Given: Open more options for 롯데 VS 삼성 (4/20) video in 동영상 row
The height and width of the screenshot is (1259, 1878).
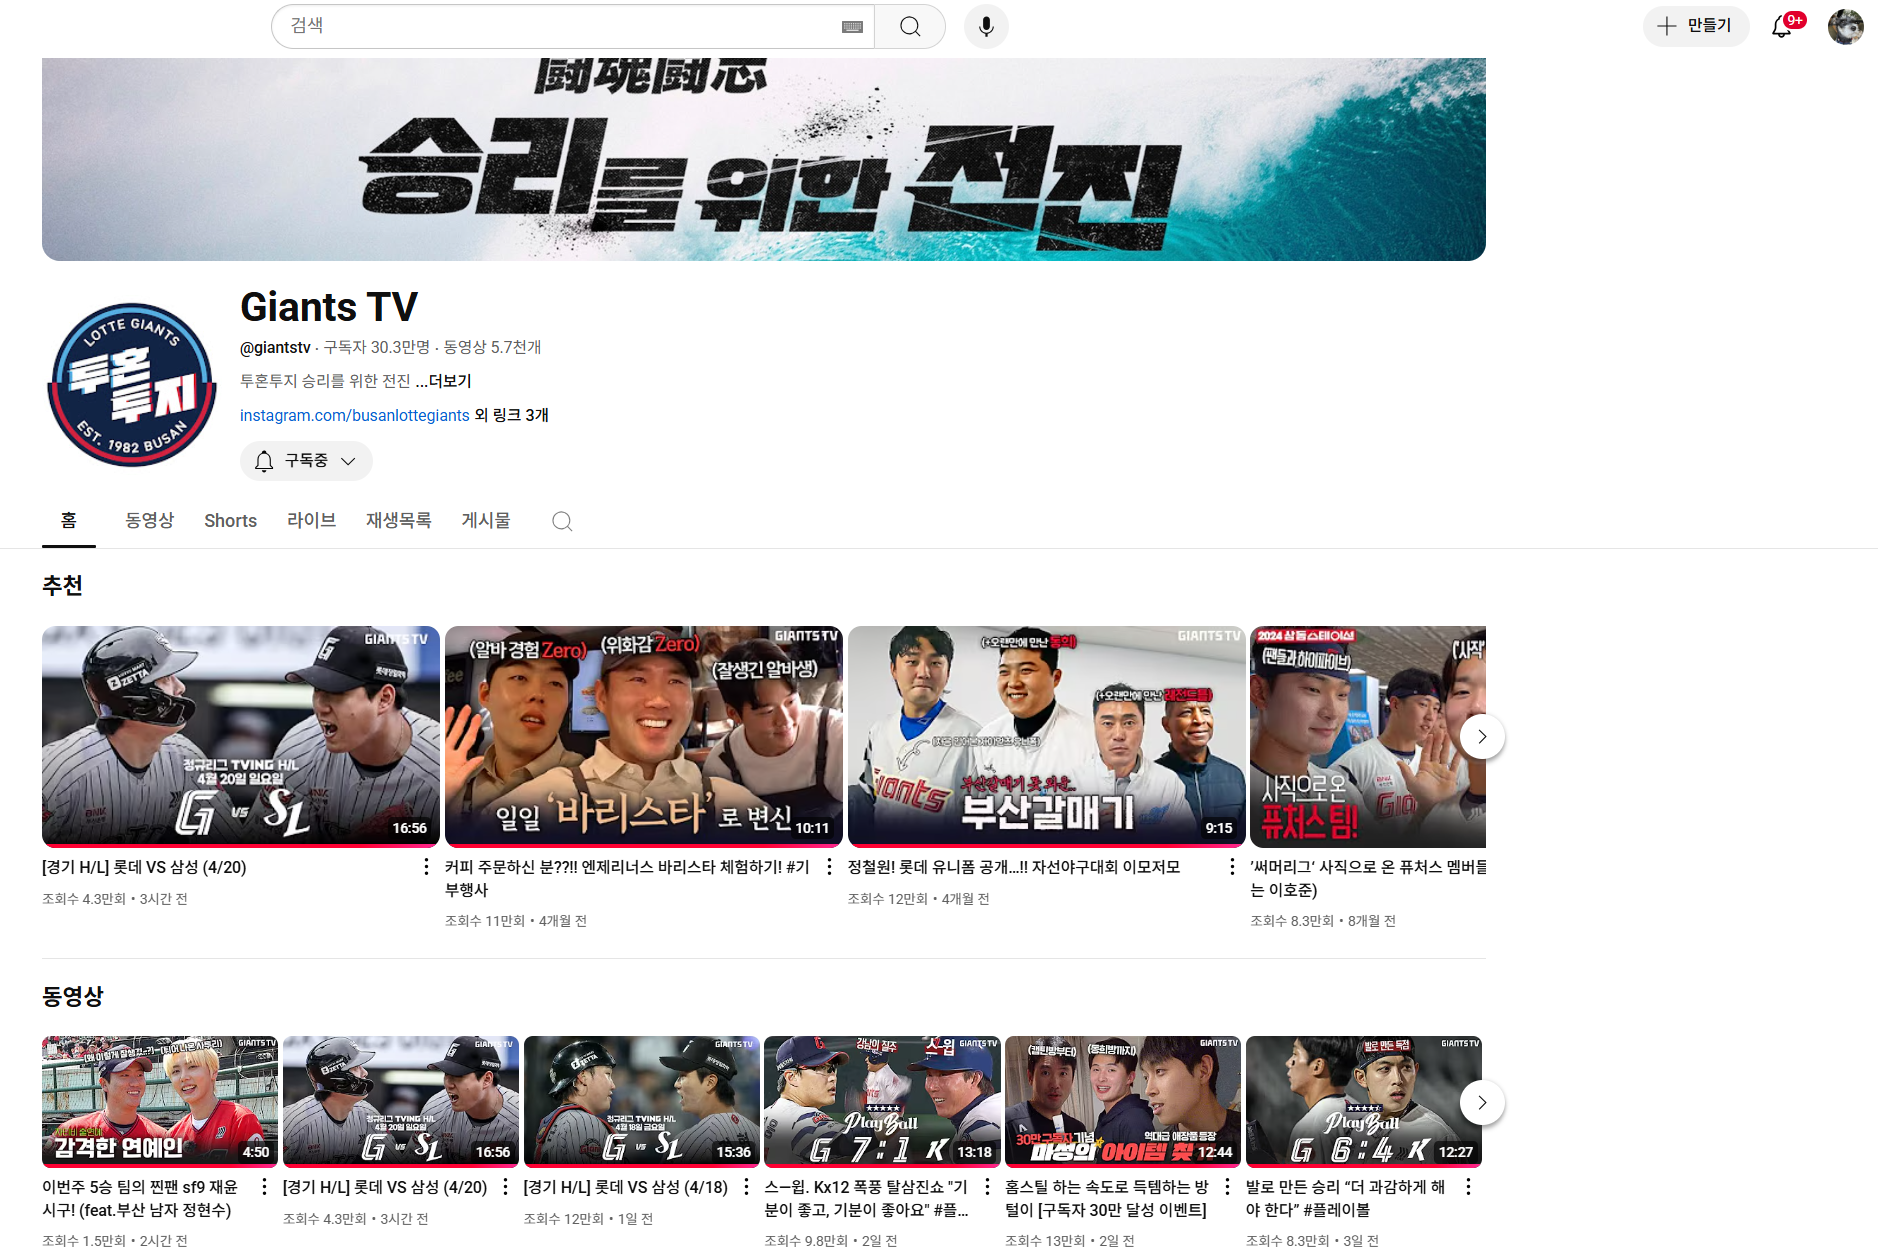Looking at the screenshot, I should pos(505,1187).
